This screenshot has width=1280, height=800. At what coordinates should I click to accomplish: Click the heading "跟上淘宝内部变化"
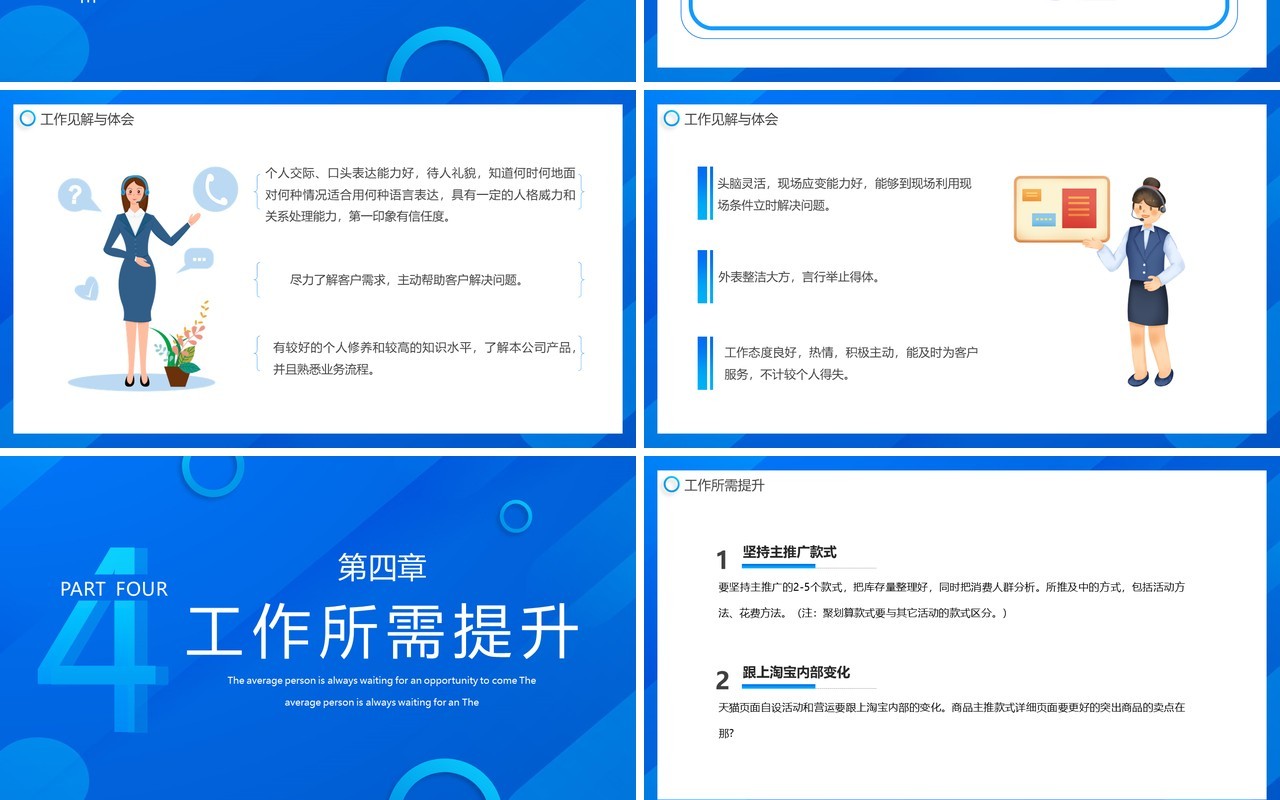(796, 673)
